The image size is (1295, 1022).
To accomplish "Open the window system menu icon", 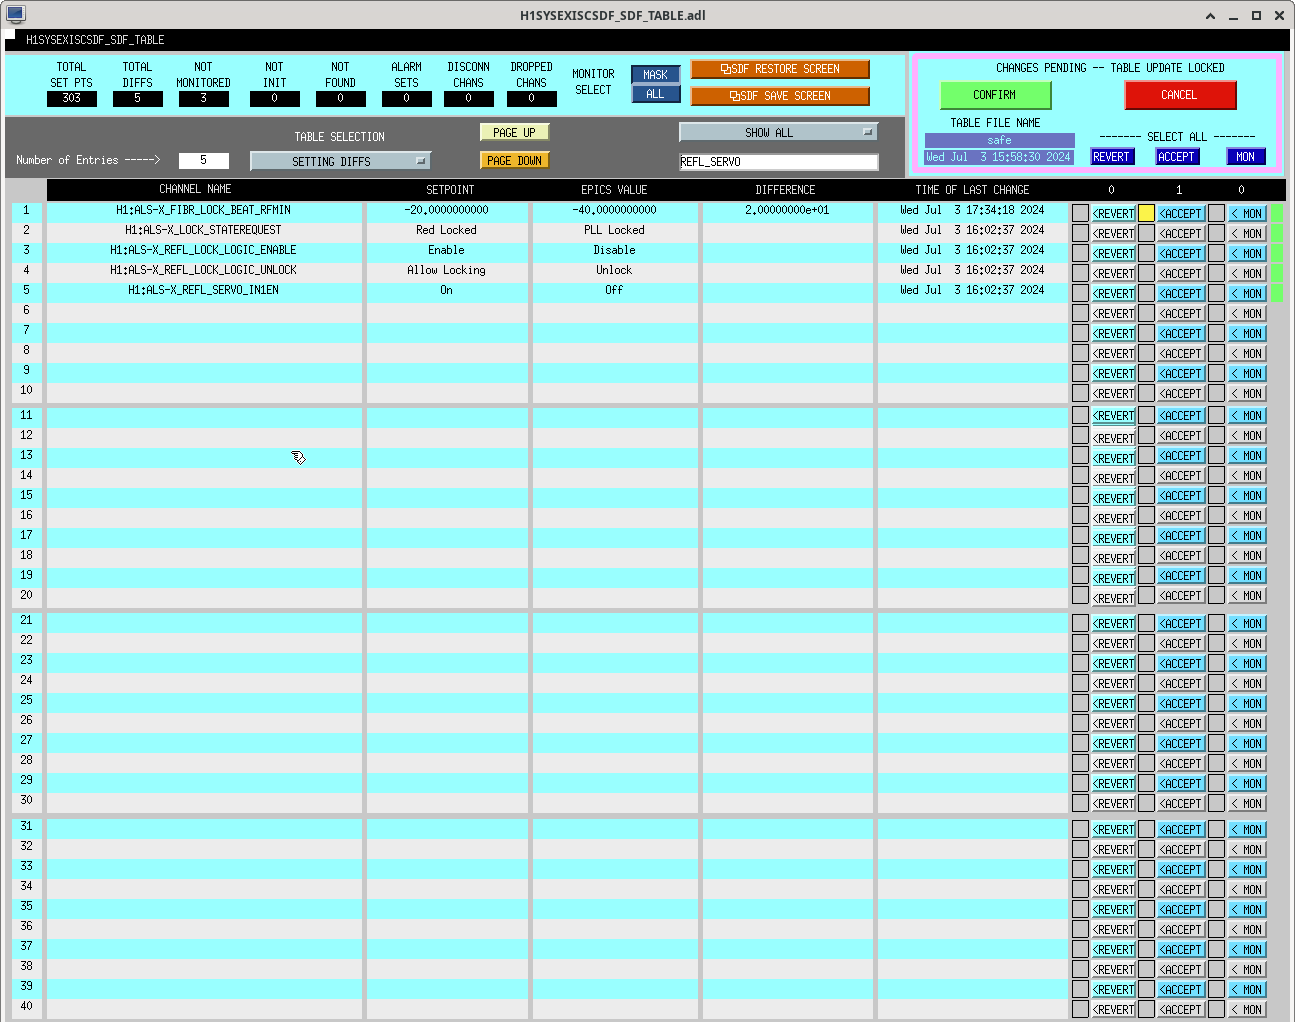I will (x=15, y=14).
